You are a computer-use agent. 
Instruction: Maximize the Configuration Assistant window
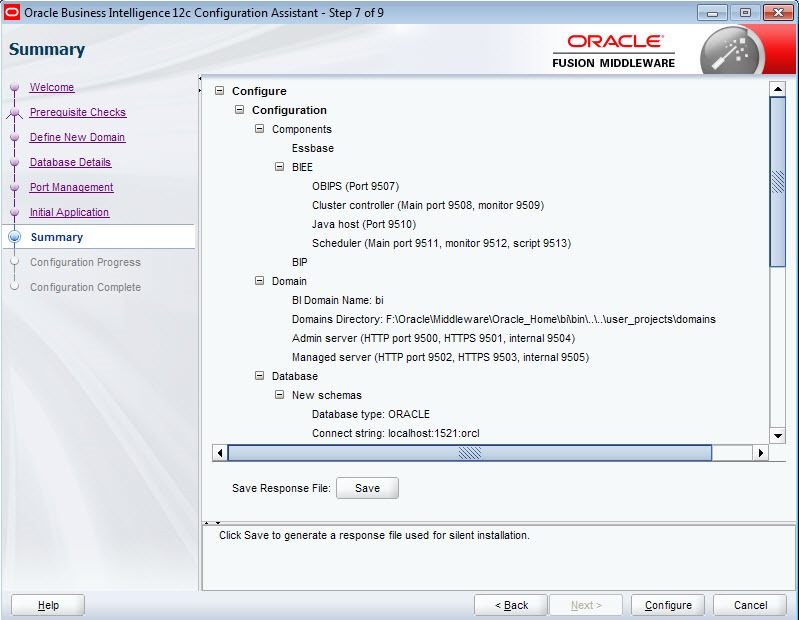pos(745,13)
